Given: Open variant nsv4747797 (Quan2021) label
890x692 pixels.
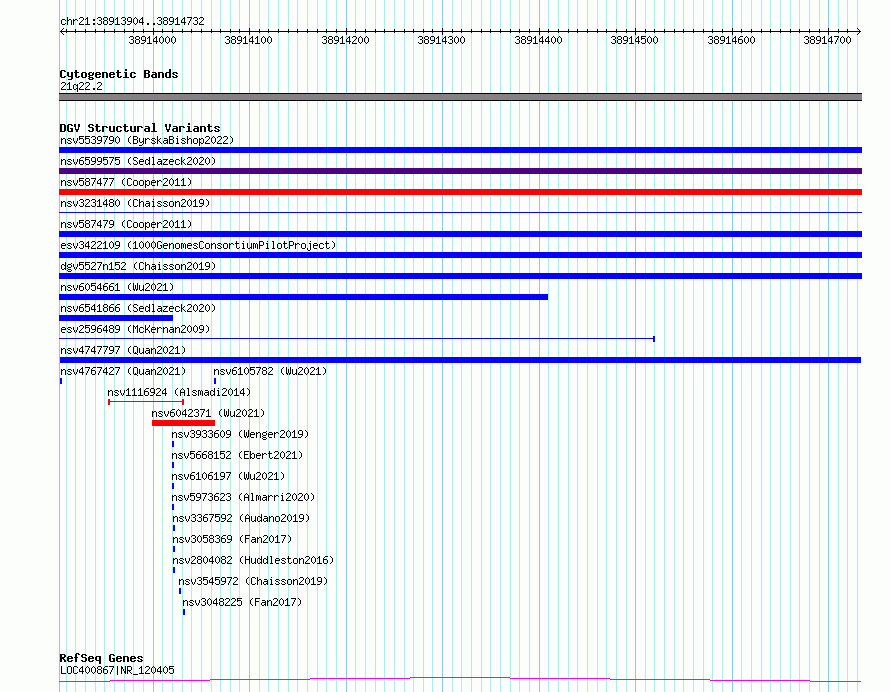Looking at the screenshot, I should click(x=123, y=350).
